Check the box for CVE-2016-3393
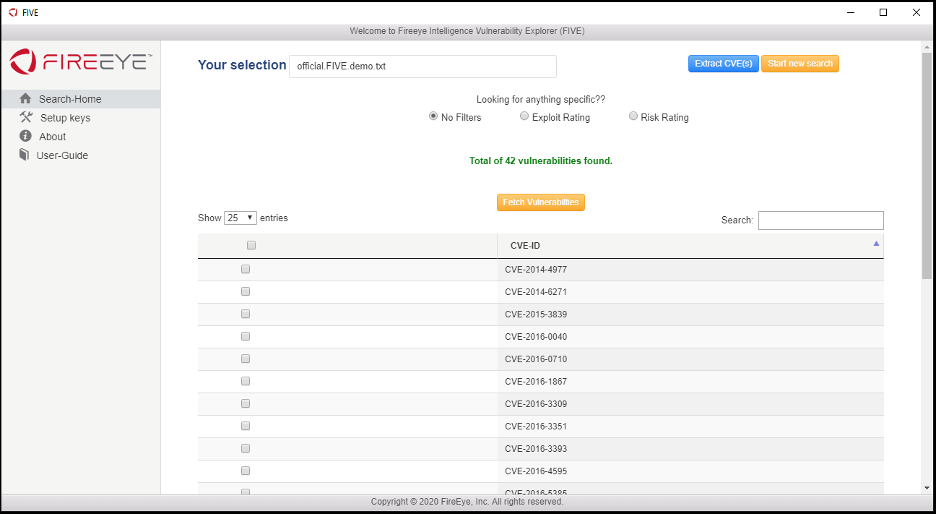 245,448
